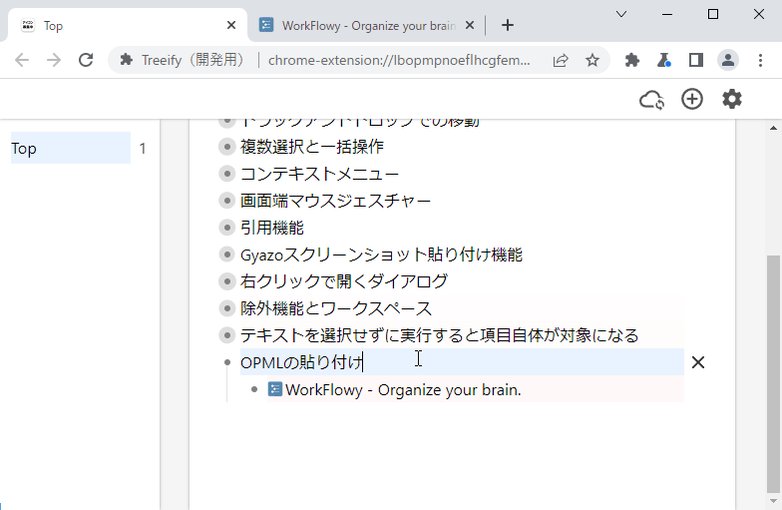Viewport: 782px width, 510px height.
Task: Select the text 引用機能
Action: pos(272,227)
